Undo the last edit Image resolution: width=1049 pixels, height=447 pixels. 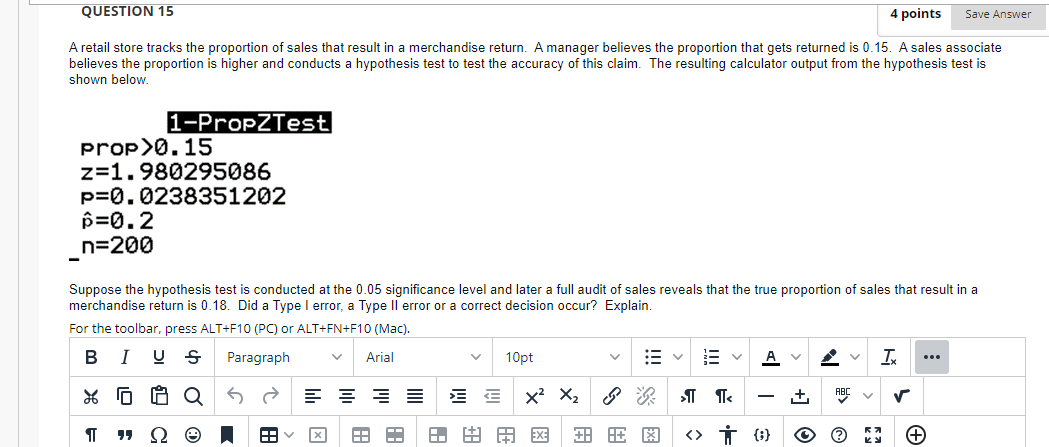pyautogui.click(x=234, y=397)
